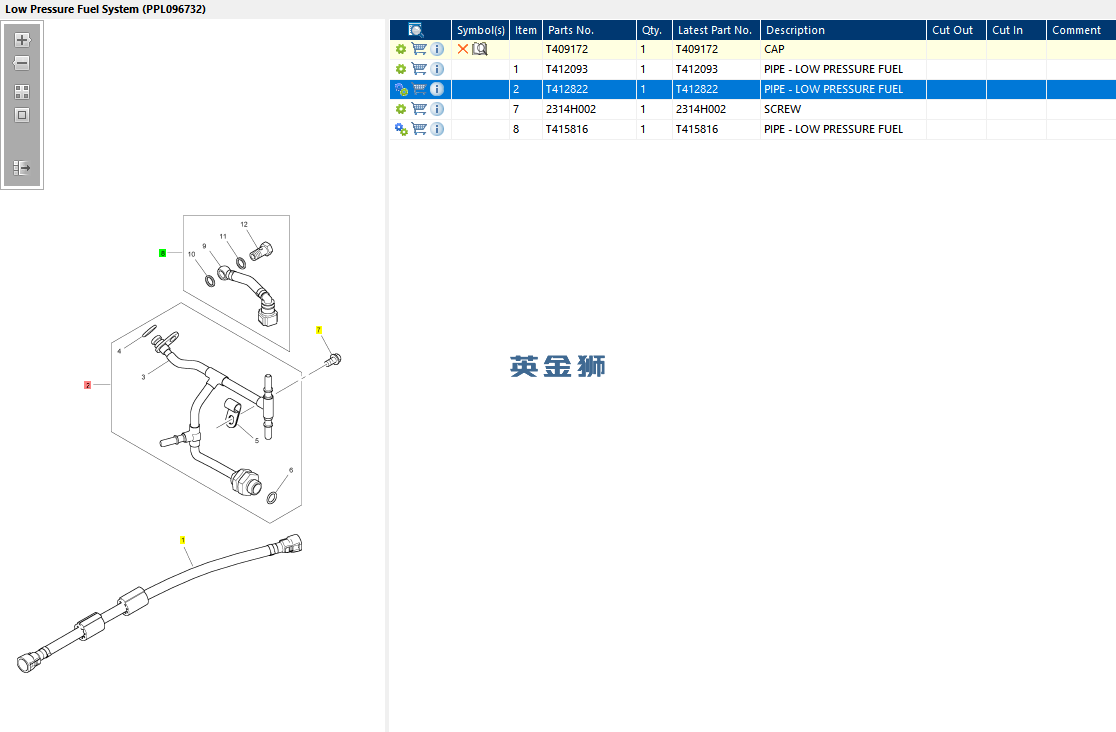Select red callout 2 in diagram
This screenshot has width=1116, height=732.
point(88,385)
